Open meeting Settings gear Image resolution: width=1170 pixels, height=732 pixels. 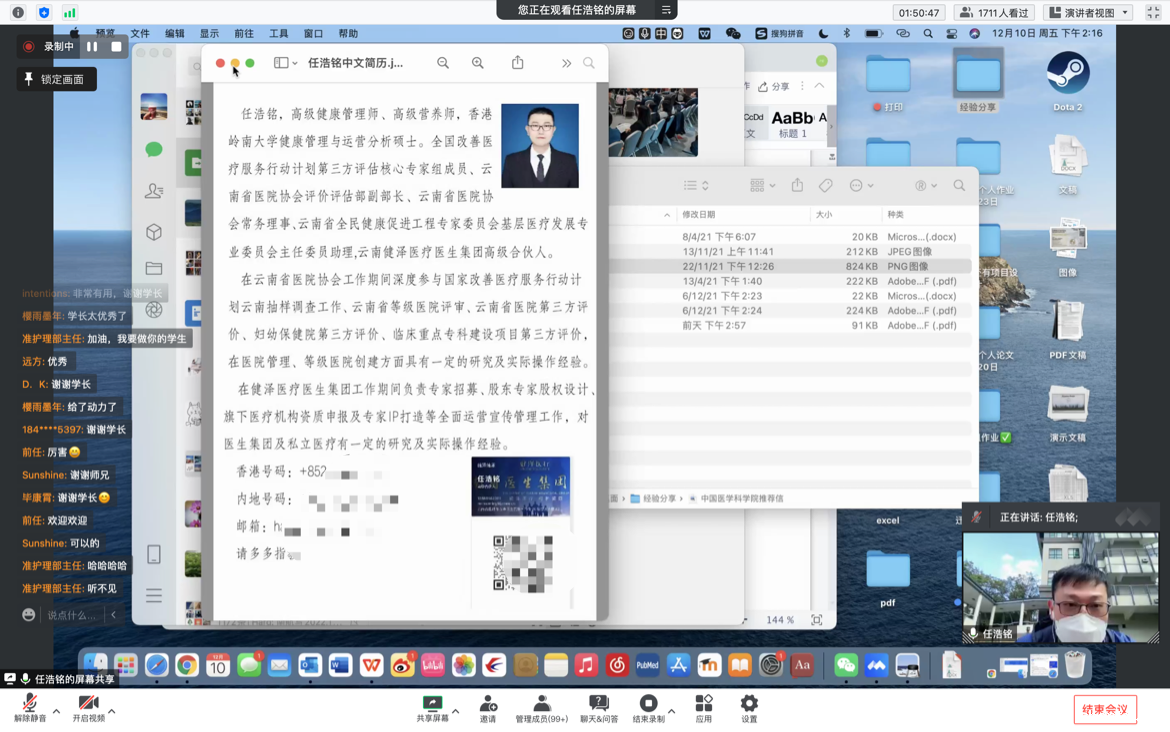[x=749, y=709]
